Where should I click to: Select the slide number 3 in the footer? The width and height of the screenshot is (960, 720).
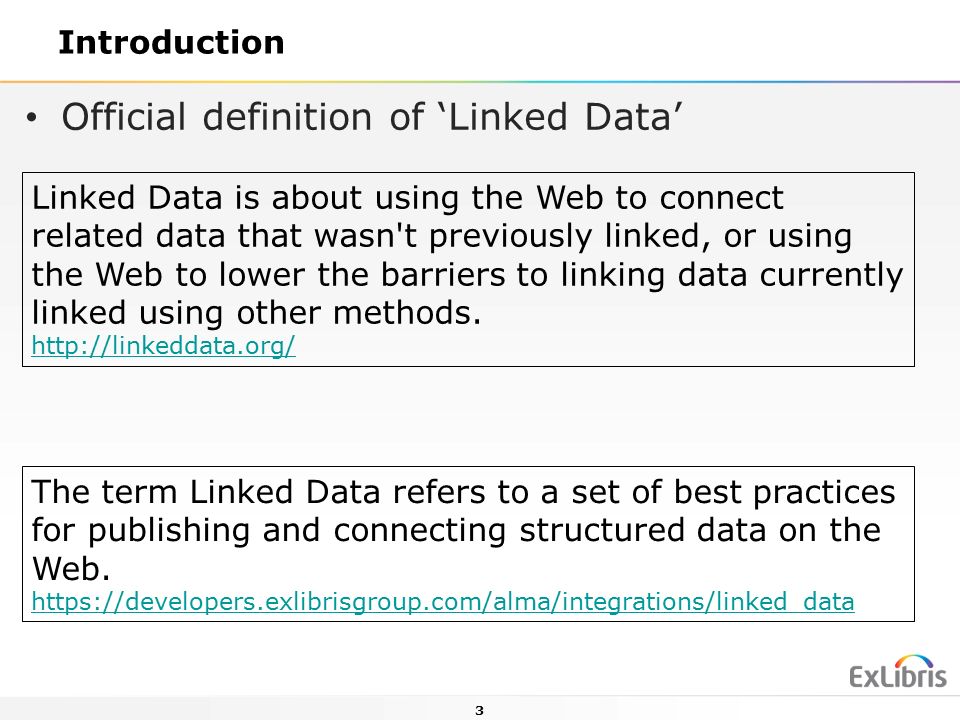479,711
